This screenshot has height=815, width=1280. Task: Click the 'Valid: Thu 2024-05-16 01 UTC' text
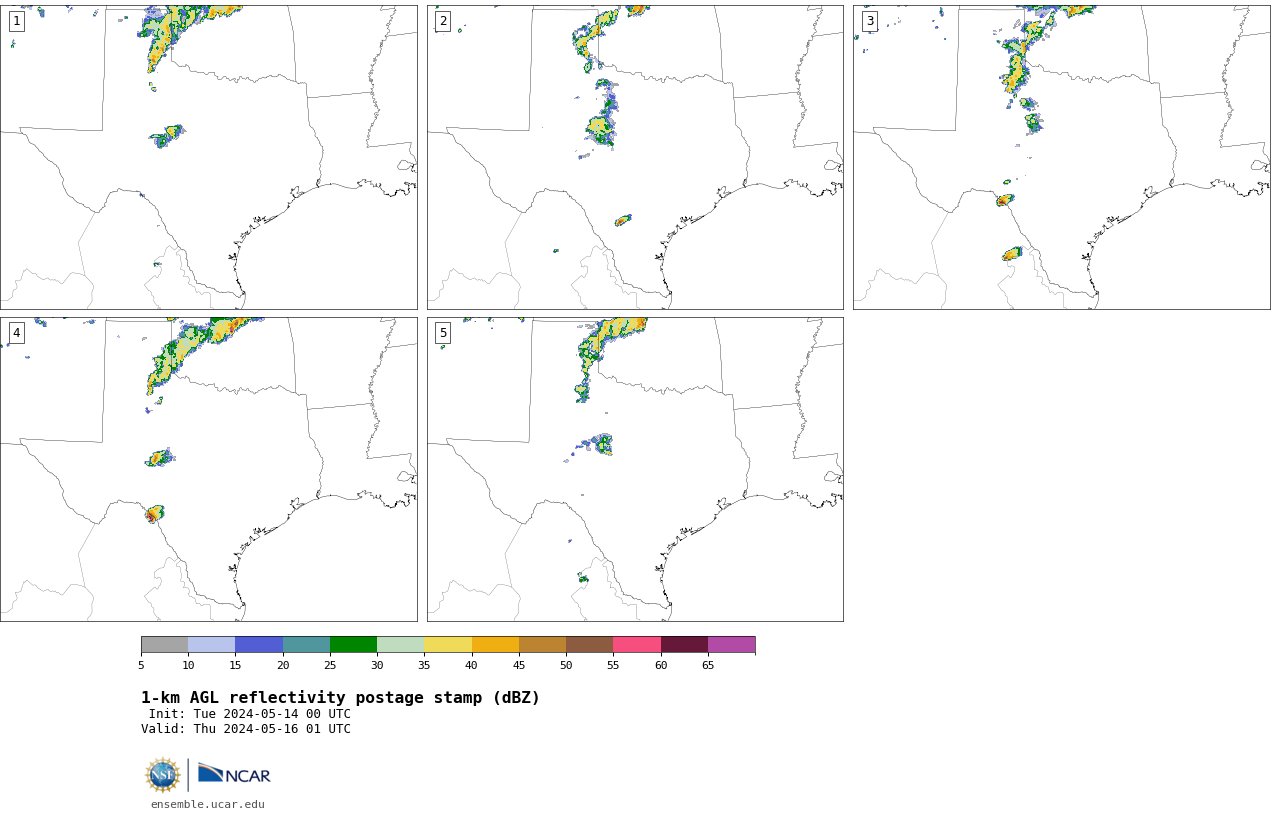[x=246, y=729]
